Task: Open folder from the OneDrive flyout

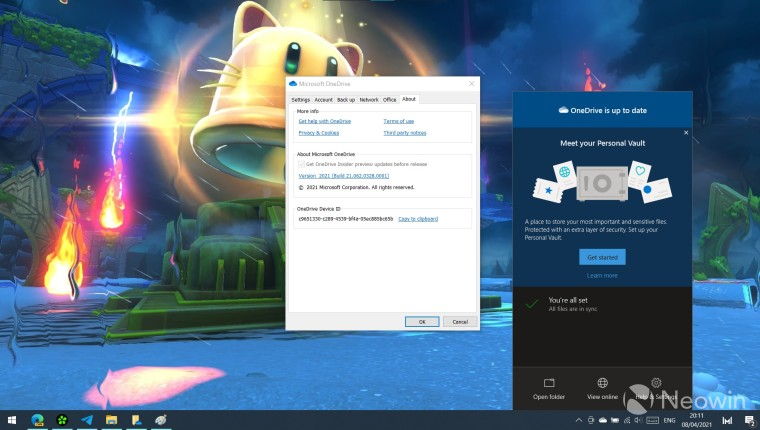Action: [549, 389]
